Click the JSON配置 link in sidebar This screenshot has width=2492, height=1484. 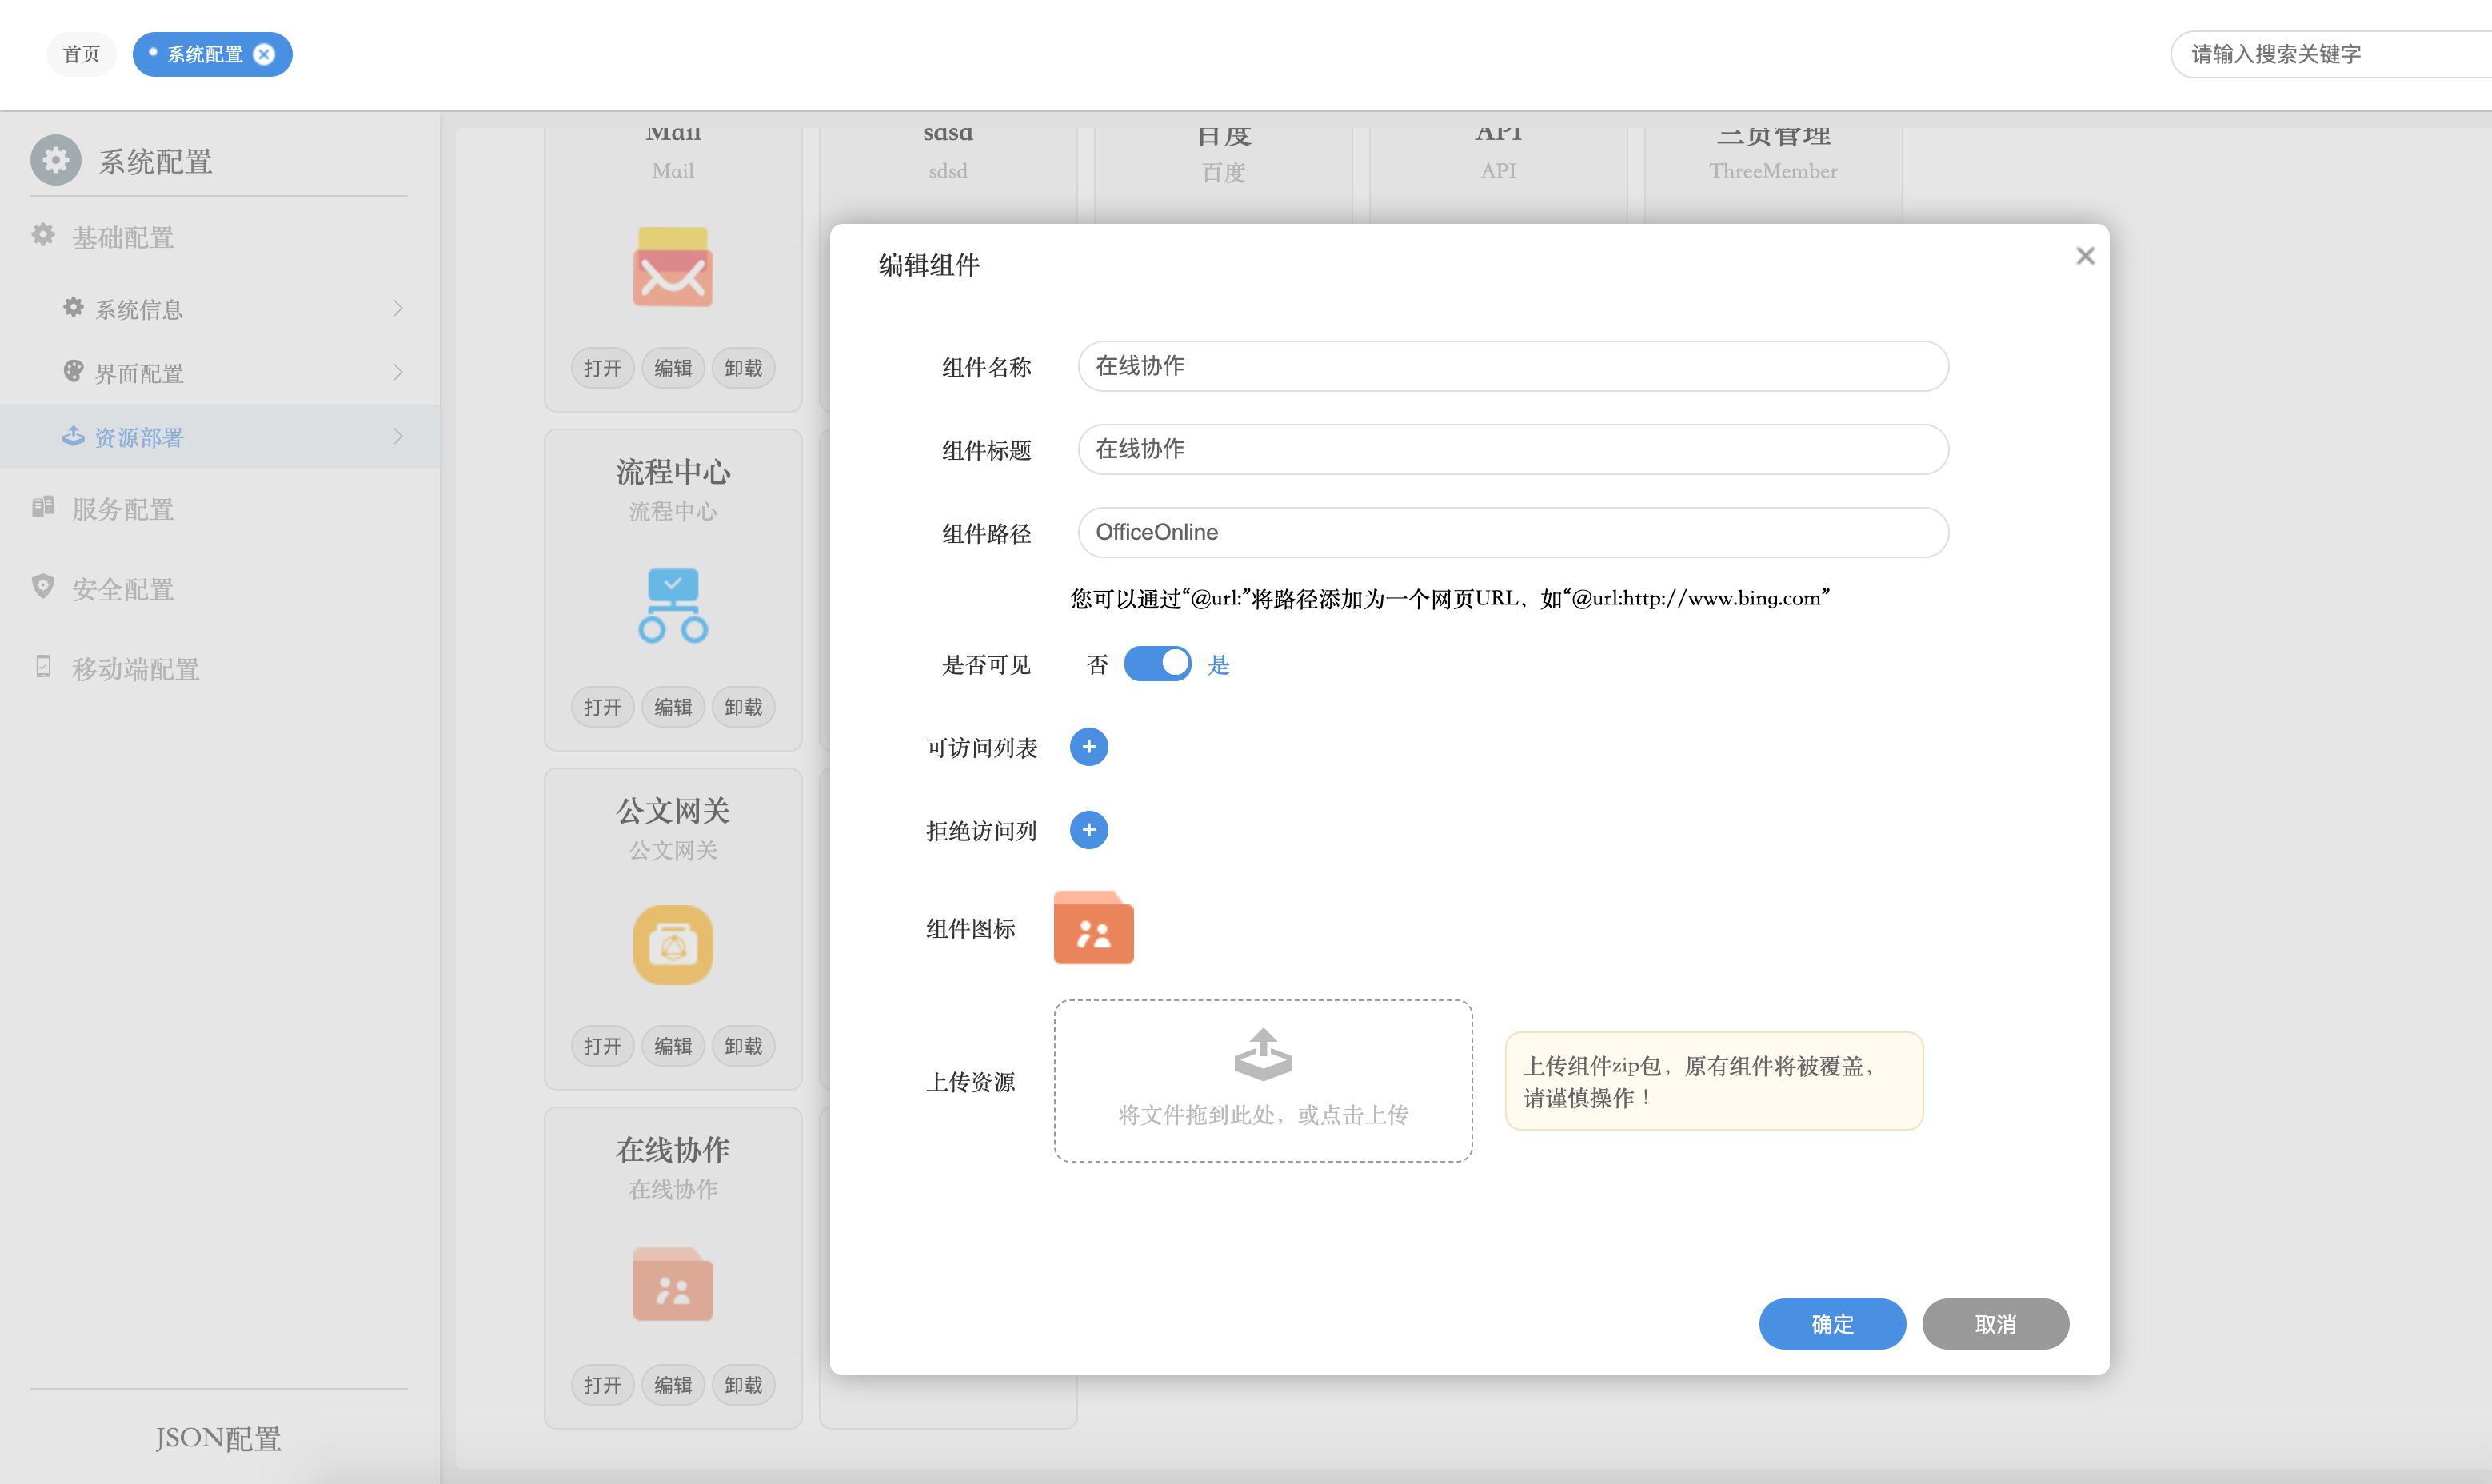point(218,1438)
